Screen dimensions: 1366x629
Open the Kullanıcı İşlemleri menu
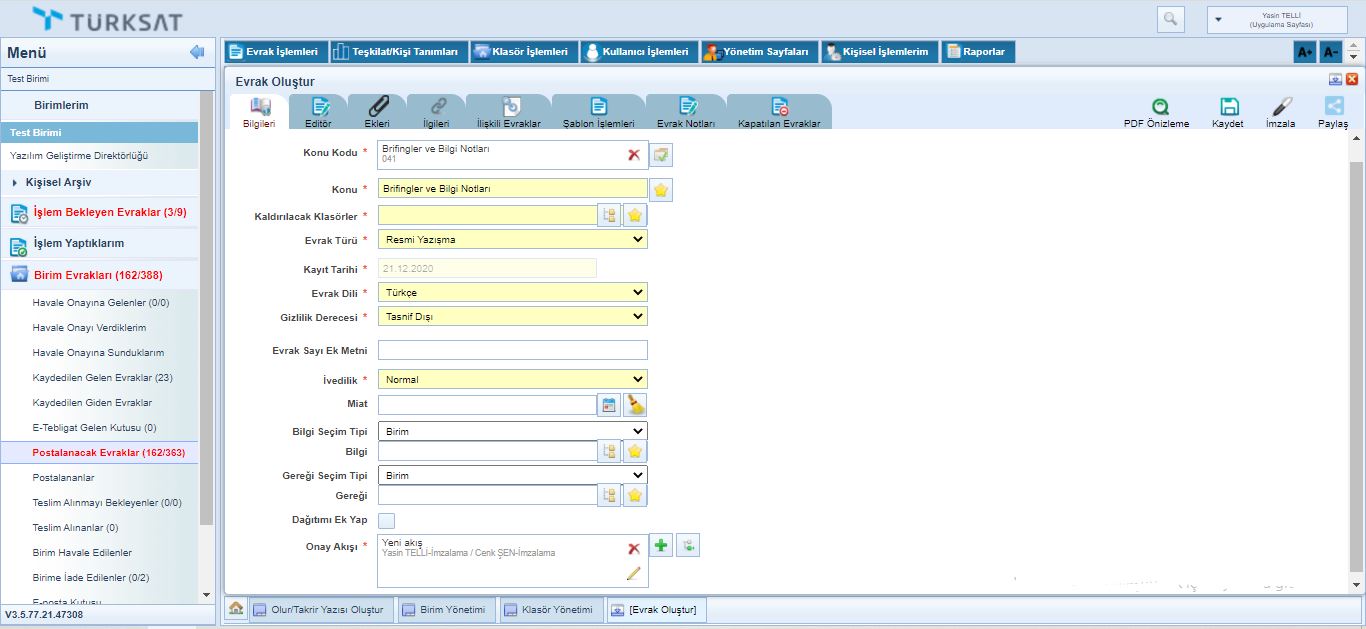(x=637, y=52)
